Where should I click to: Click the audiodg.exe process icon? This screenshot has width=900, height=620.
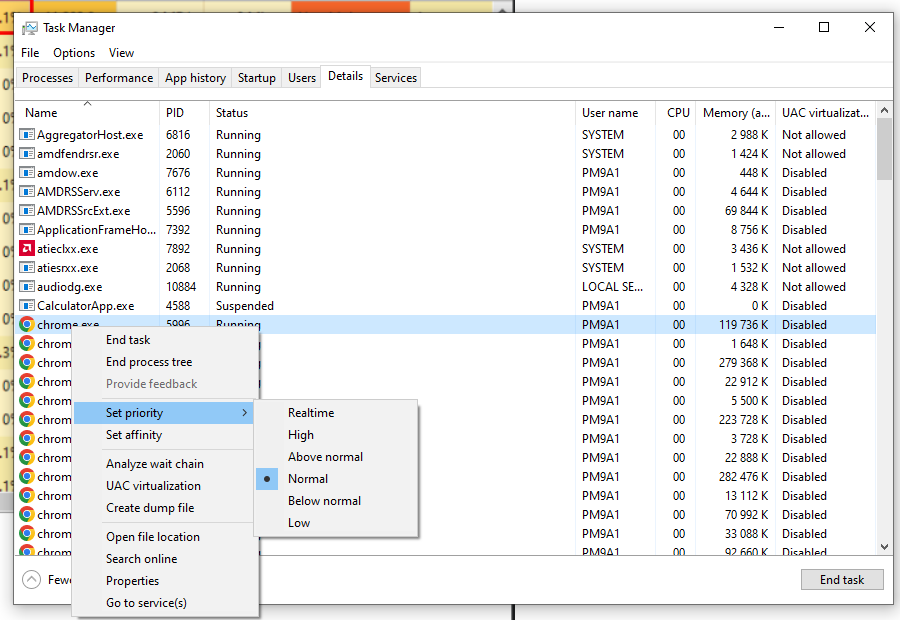tap(27, 287)
